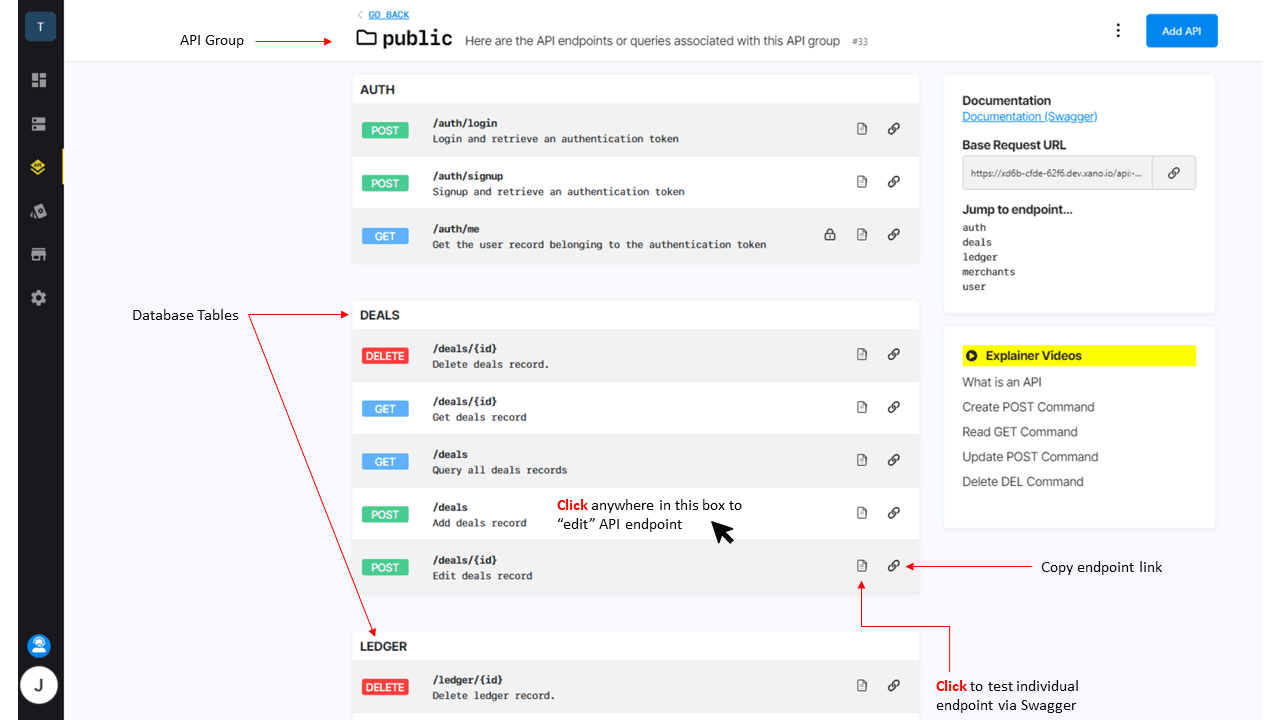
Task: Open Swagger test for /auth/signup endpoint
Action: tap(862, 182)
